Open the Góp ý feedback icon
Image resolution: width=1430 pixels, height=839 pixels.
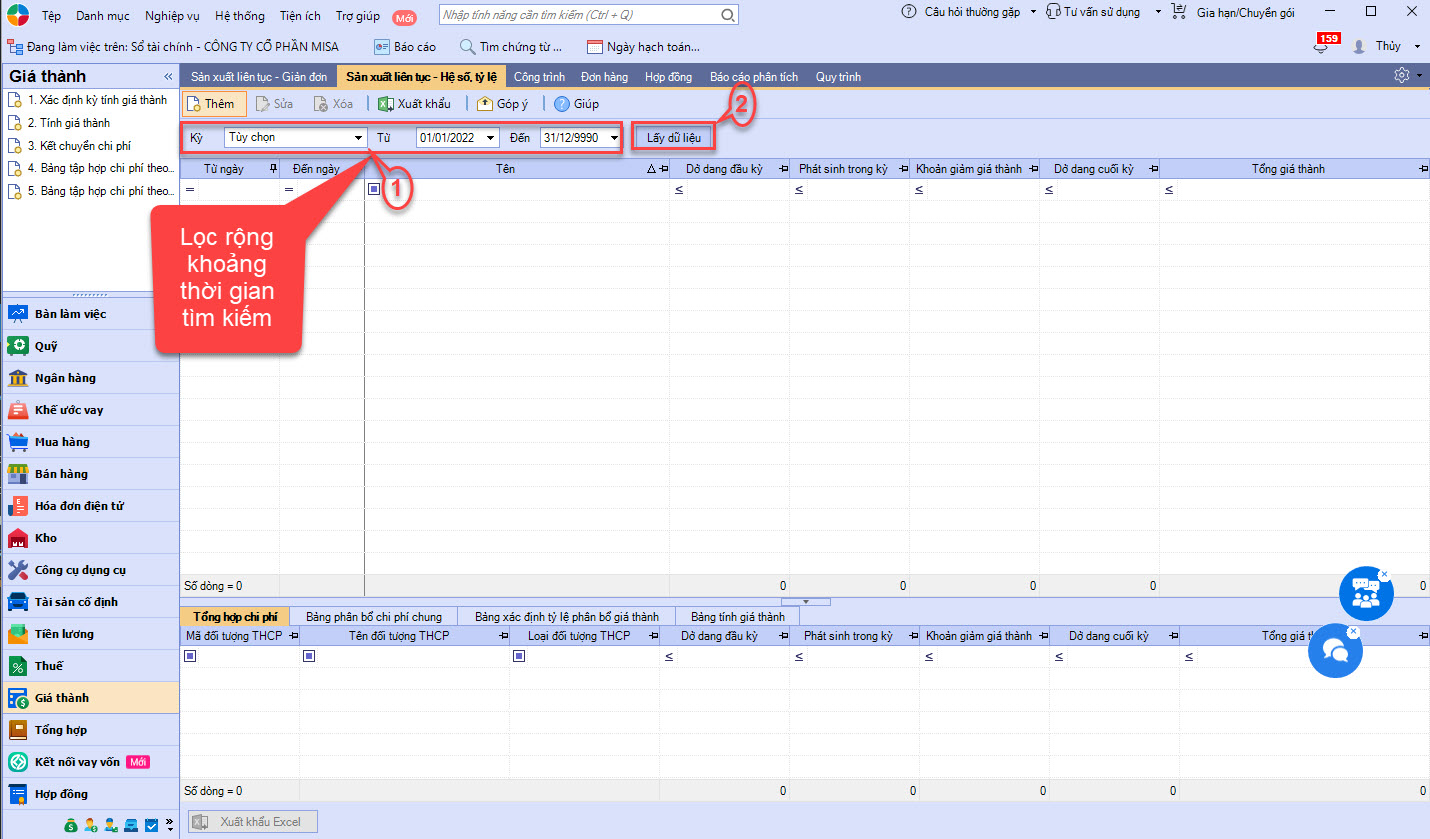point(485,104)
